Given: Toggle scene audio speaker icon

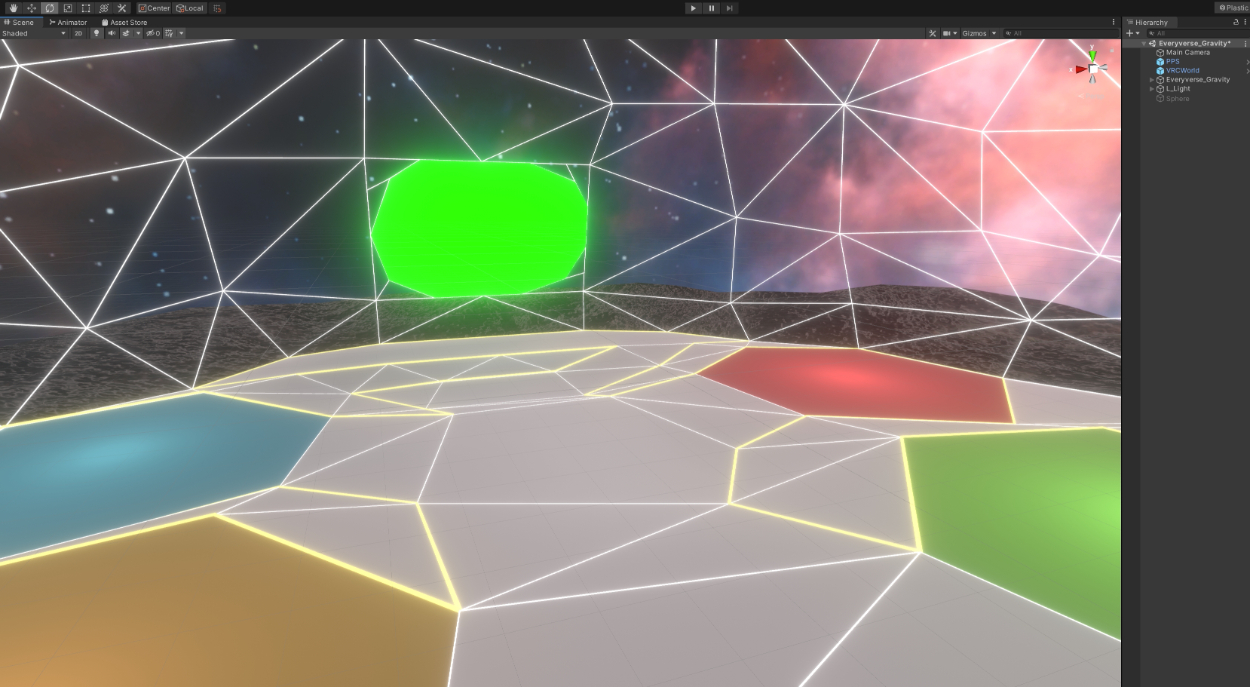Looking at the screenshot, I should coord(111,33).
